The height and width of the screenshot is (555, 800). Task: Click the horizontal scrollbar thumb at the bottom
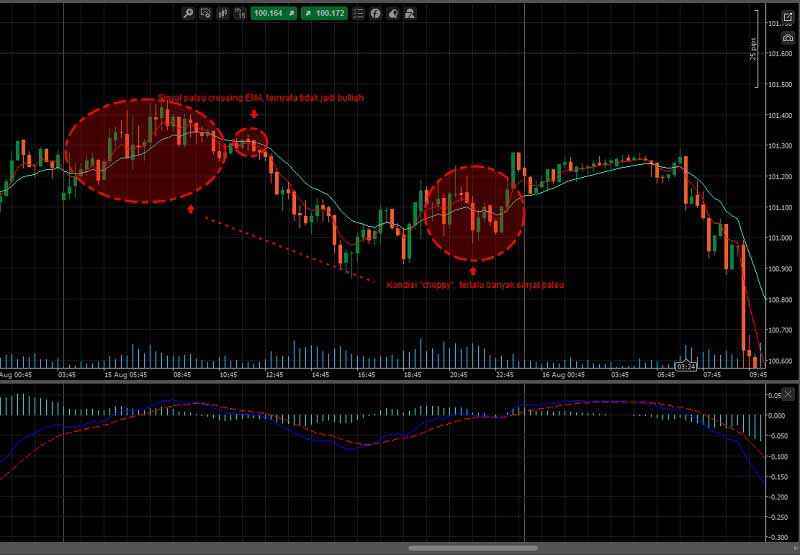473,548
